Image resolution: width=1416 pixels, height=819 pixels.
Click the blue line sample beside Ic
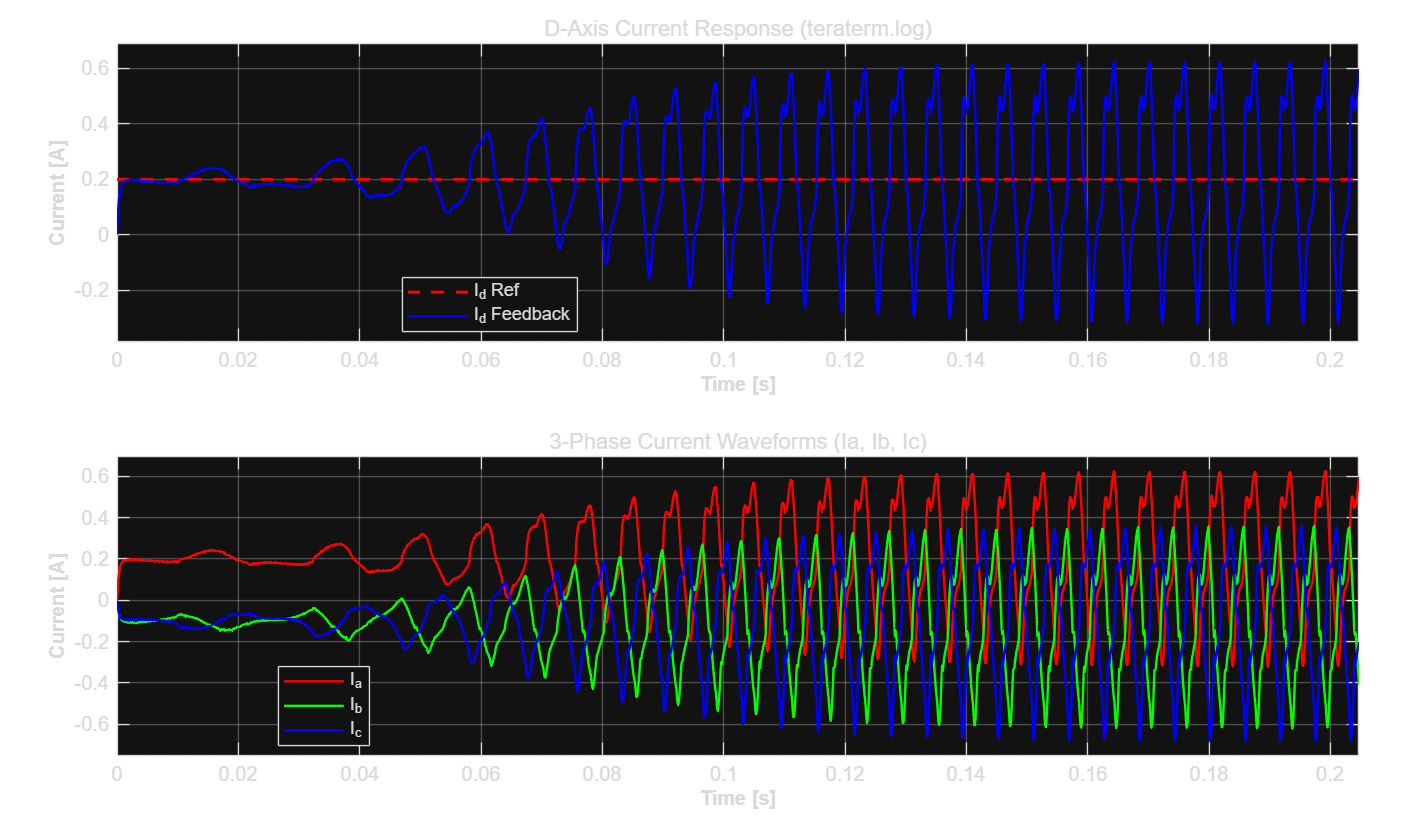314,730
